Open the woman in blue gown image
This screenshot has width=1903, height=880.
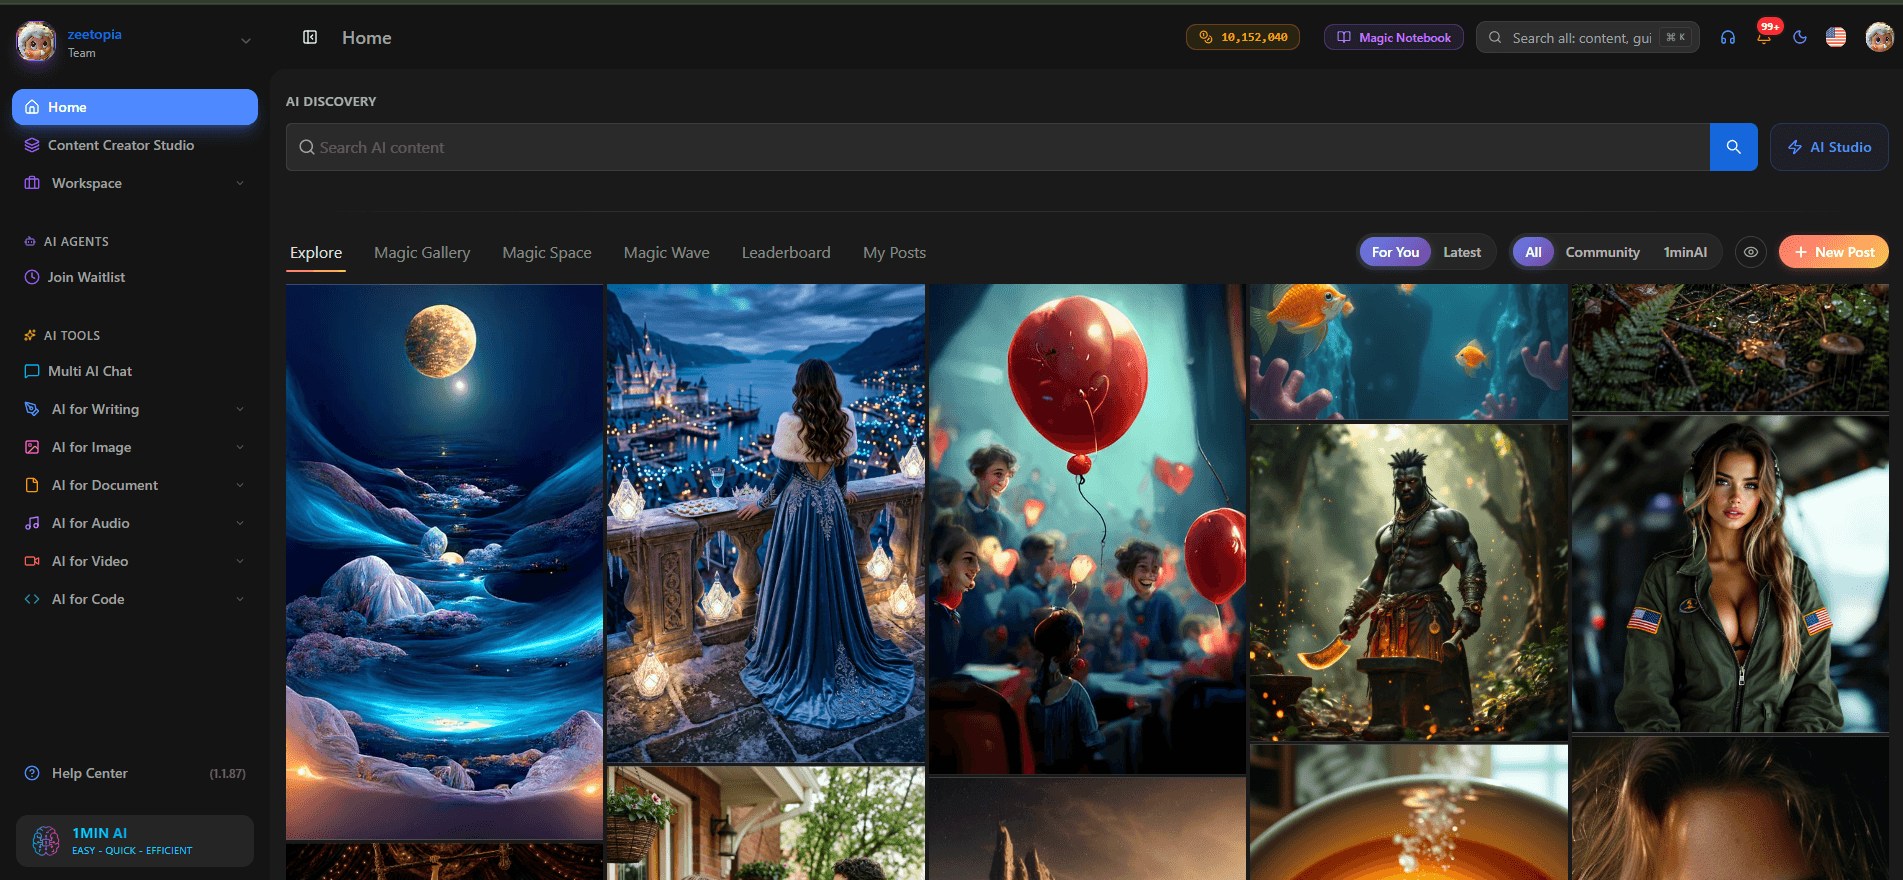pos(766,523)
